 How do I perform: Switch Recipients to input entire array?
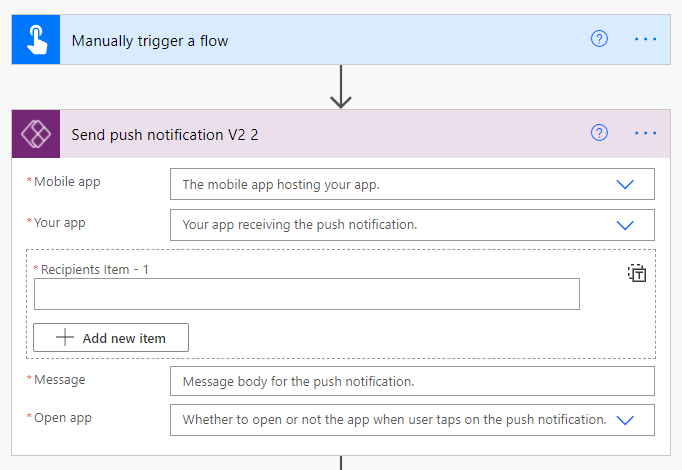(637, 274)
